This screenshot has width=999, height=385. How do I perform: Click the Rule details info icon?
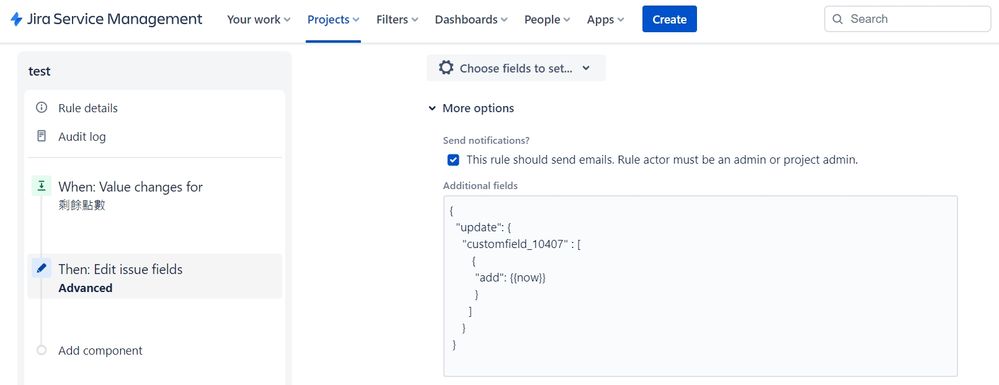pyautogui.click(x=41, y=108)
